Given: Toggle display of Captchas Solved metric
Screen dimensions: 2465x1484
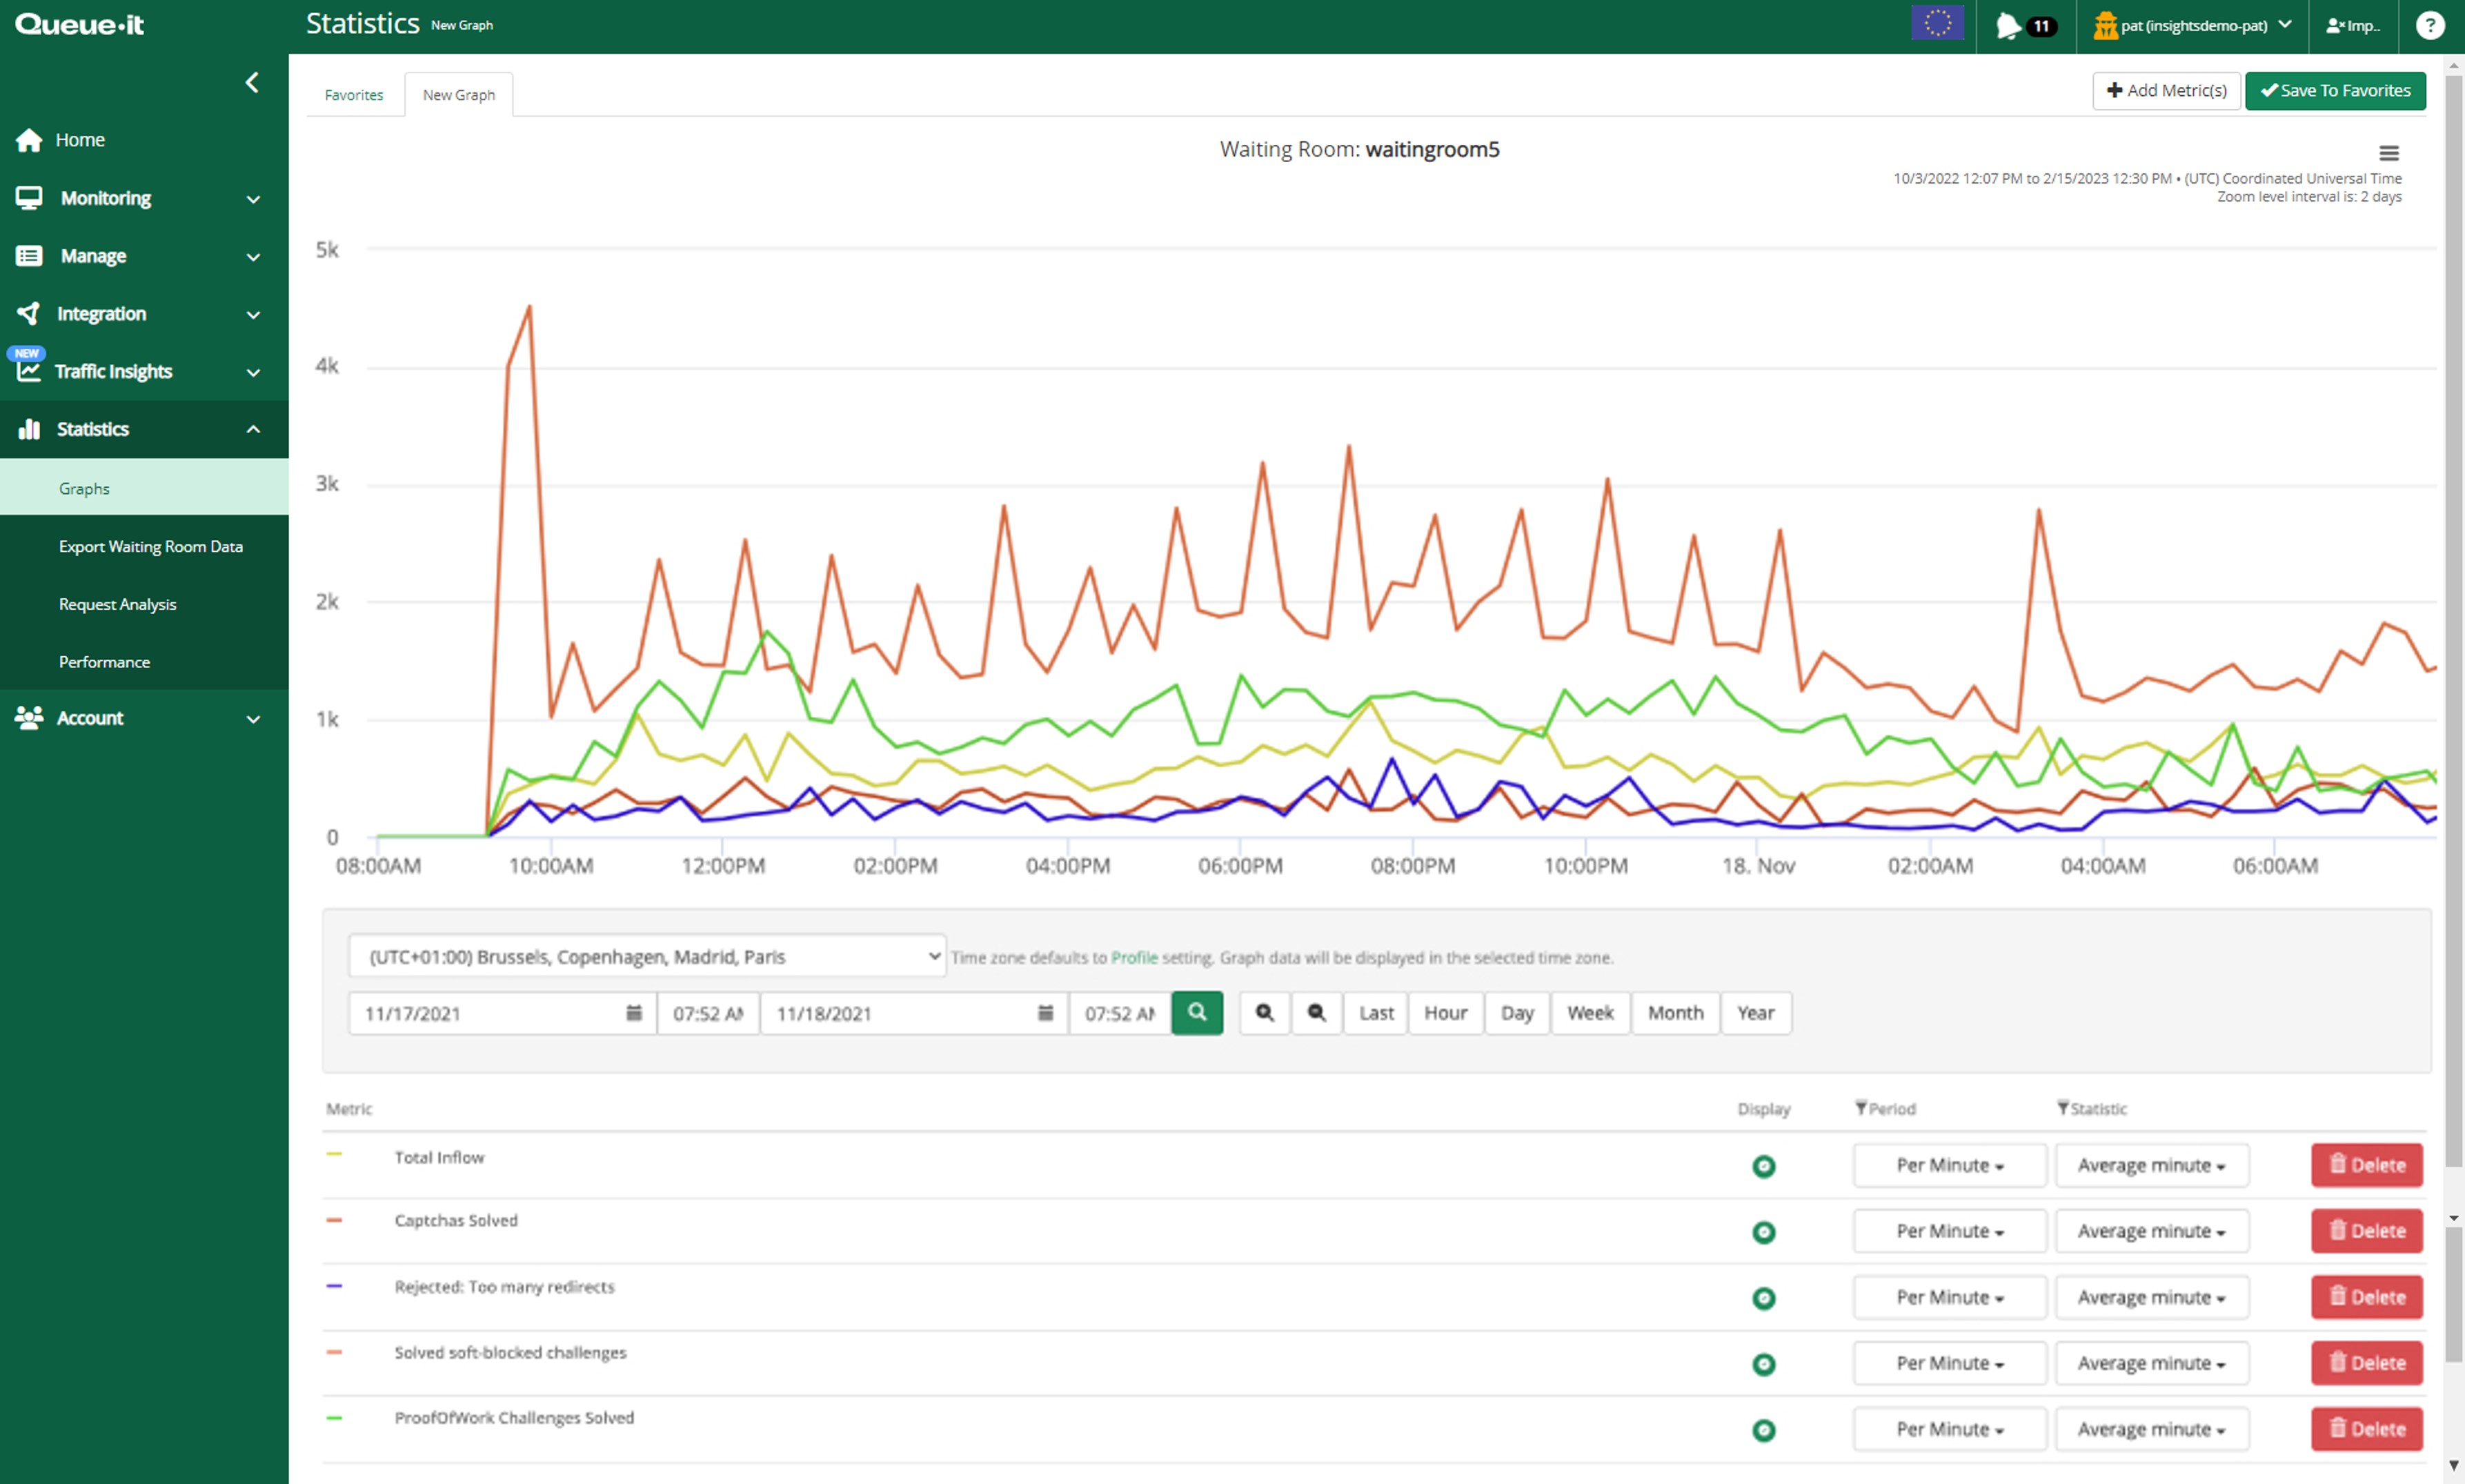Looking at the screenshot, I should coord(1764,1232).
